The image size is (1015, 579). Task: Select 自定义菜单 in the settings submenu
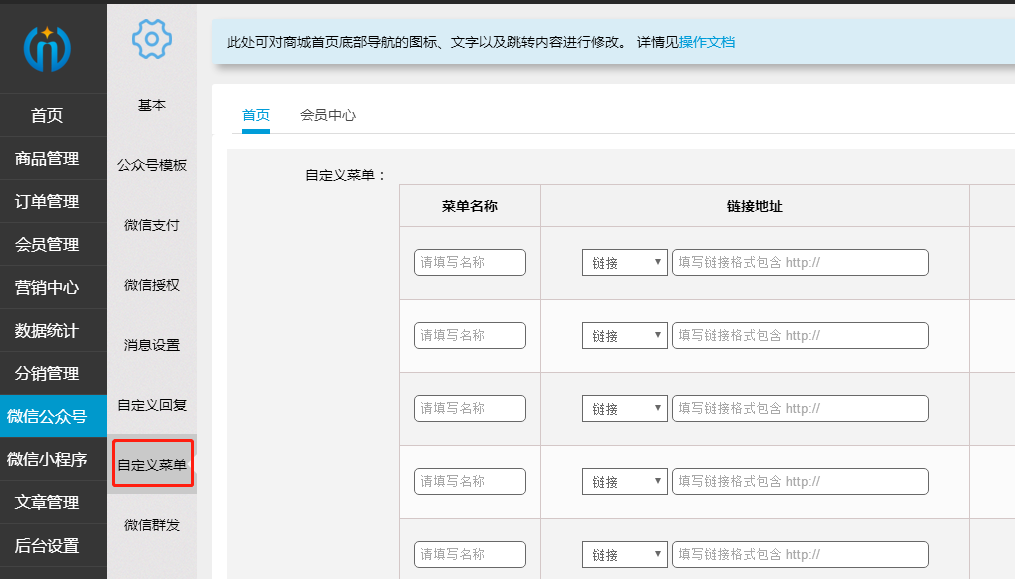click(x=152, y=464)
